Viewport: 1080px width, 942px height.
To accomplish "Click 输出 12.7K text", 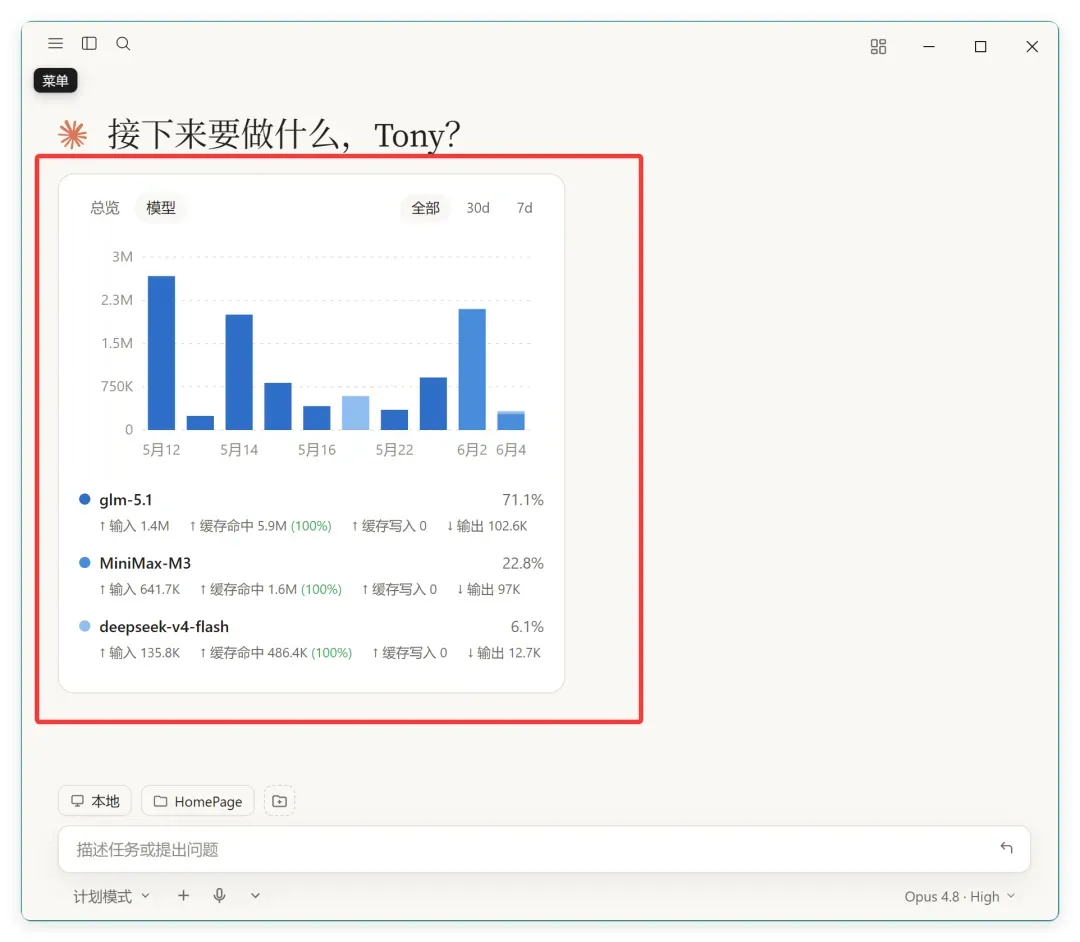I will pyautogui.click(x=503, y=653).
